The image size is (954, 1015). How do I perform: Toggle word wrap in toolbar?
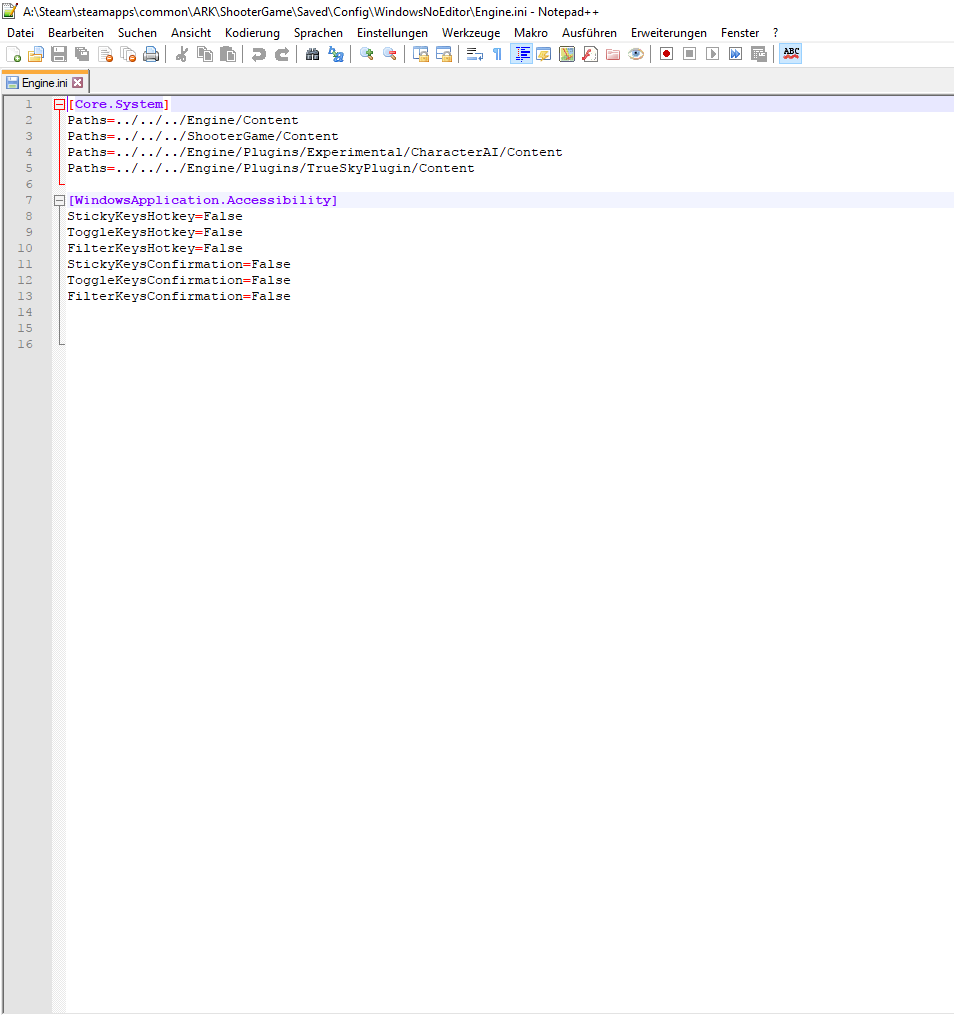(475, 54)
